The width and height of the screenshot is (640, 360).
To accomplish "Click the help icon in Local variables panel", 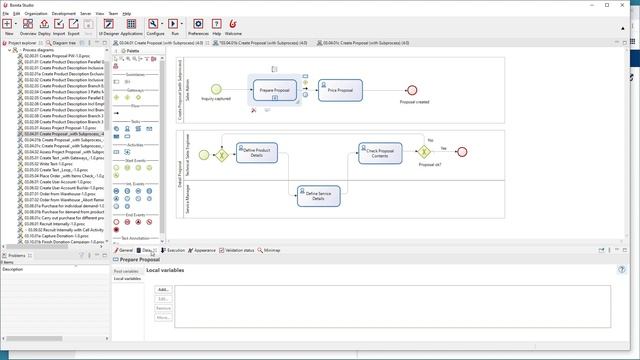I will click(621, 269).
